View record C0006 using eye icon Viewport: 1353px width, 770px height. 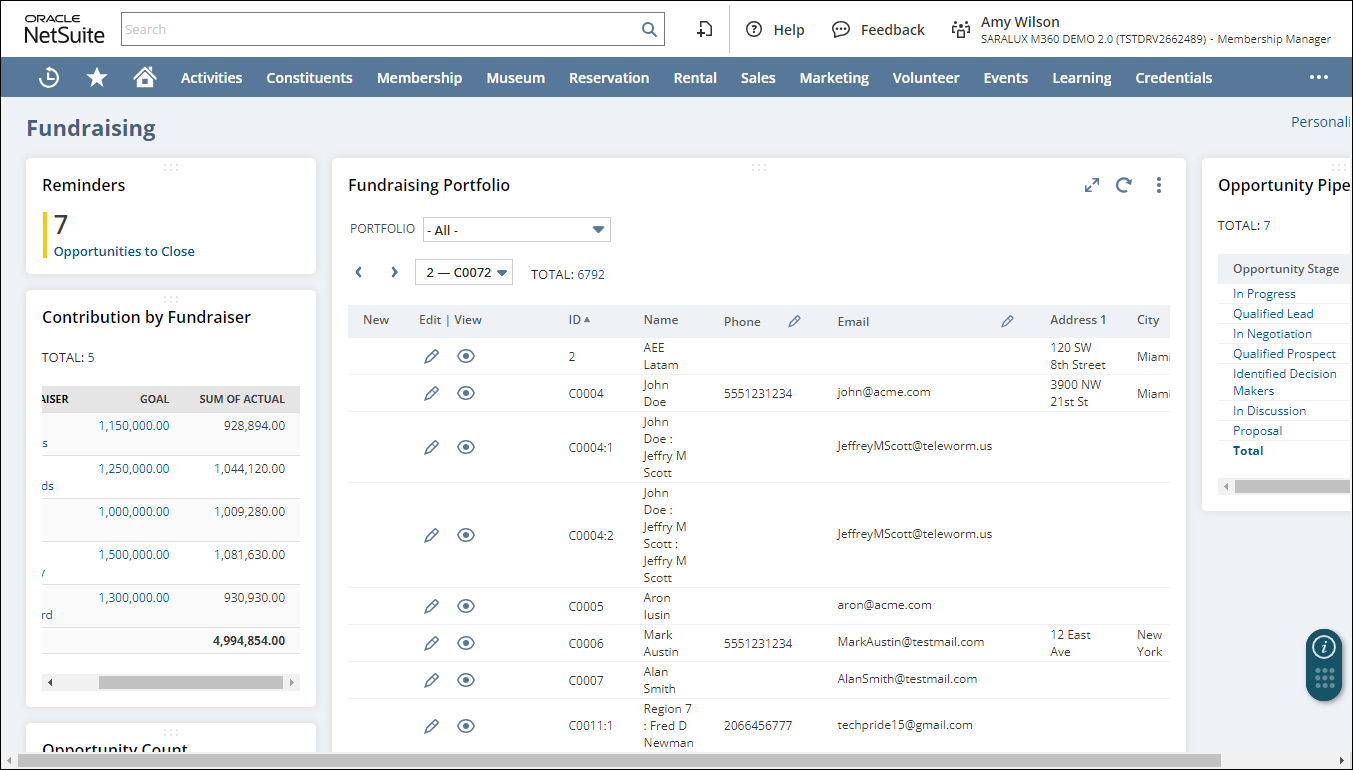click(x=465, y=643)
